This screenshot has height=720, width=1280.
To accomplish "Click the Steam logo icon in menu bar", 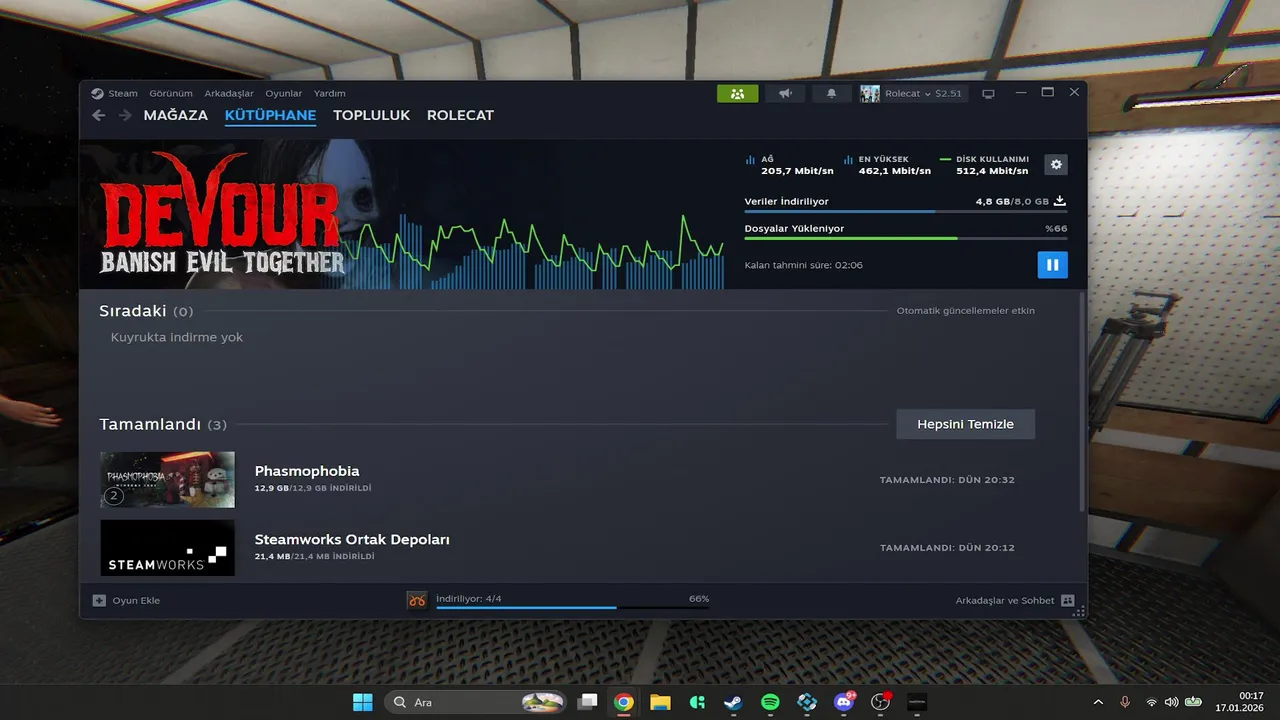I will click(x=97, y=93).
